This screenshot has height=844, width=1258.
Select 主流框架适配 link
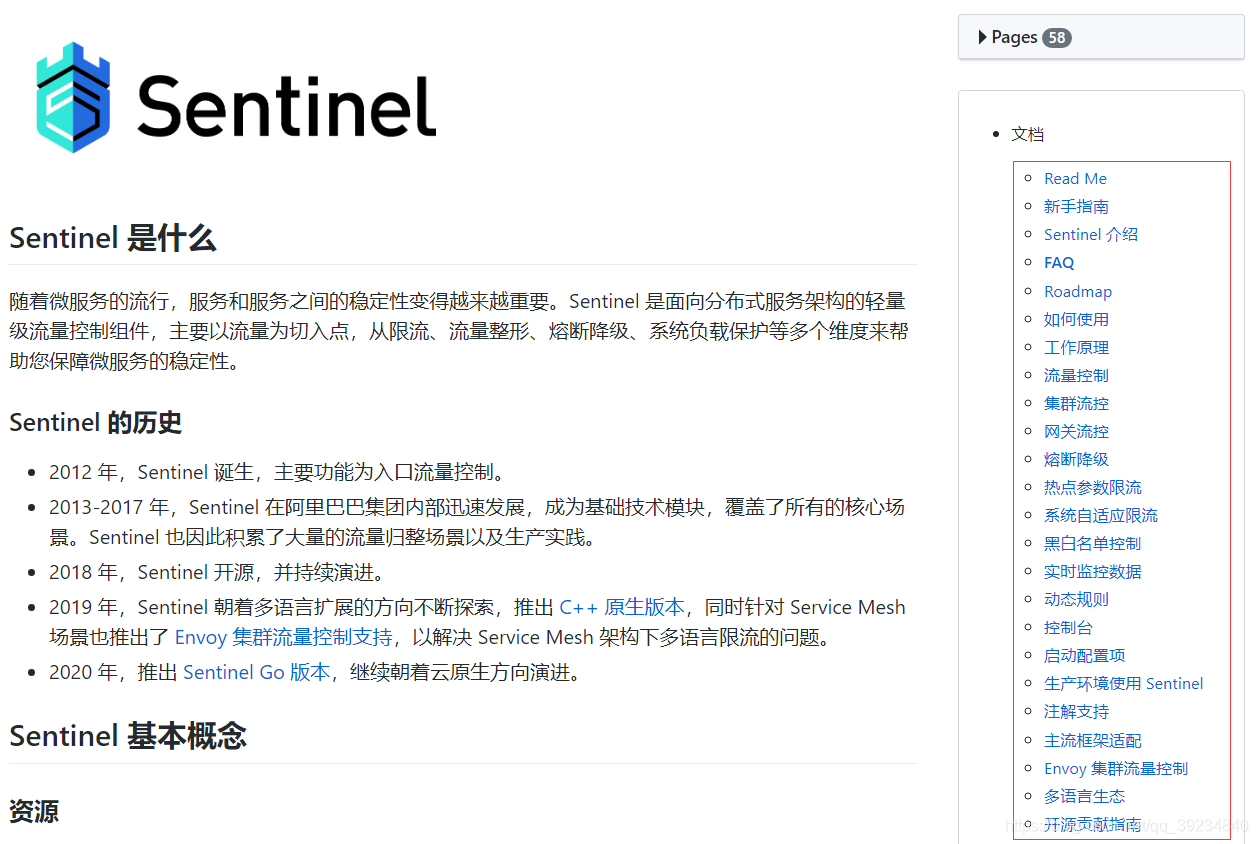1093,740
